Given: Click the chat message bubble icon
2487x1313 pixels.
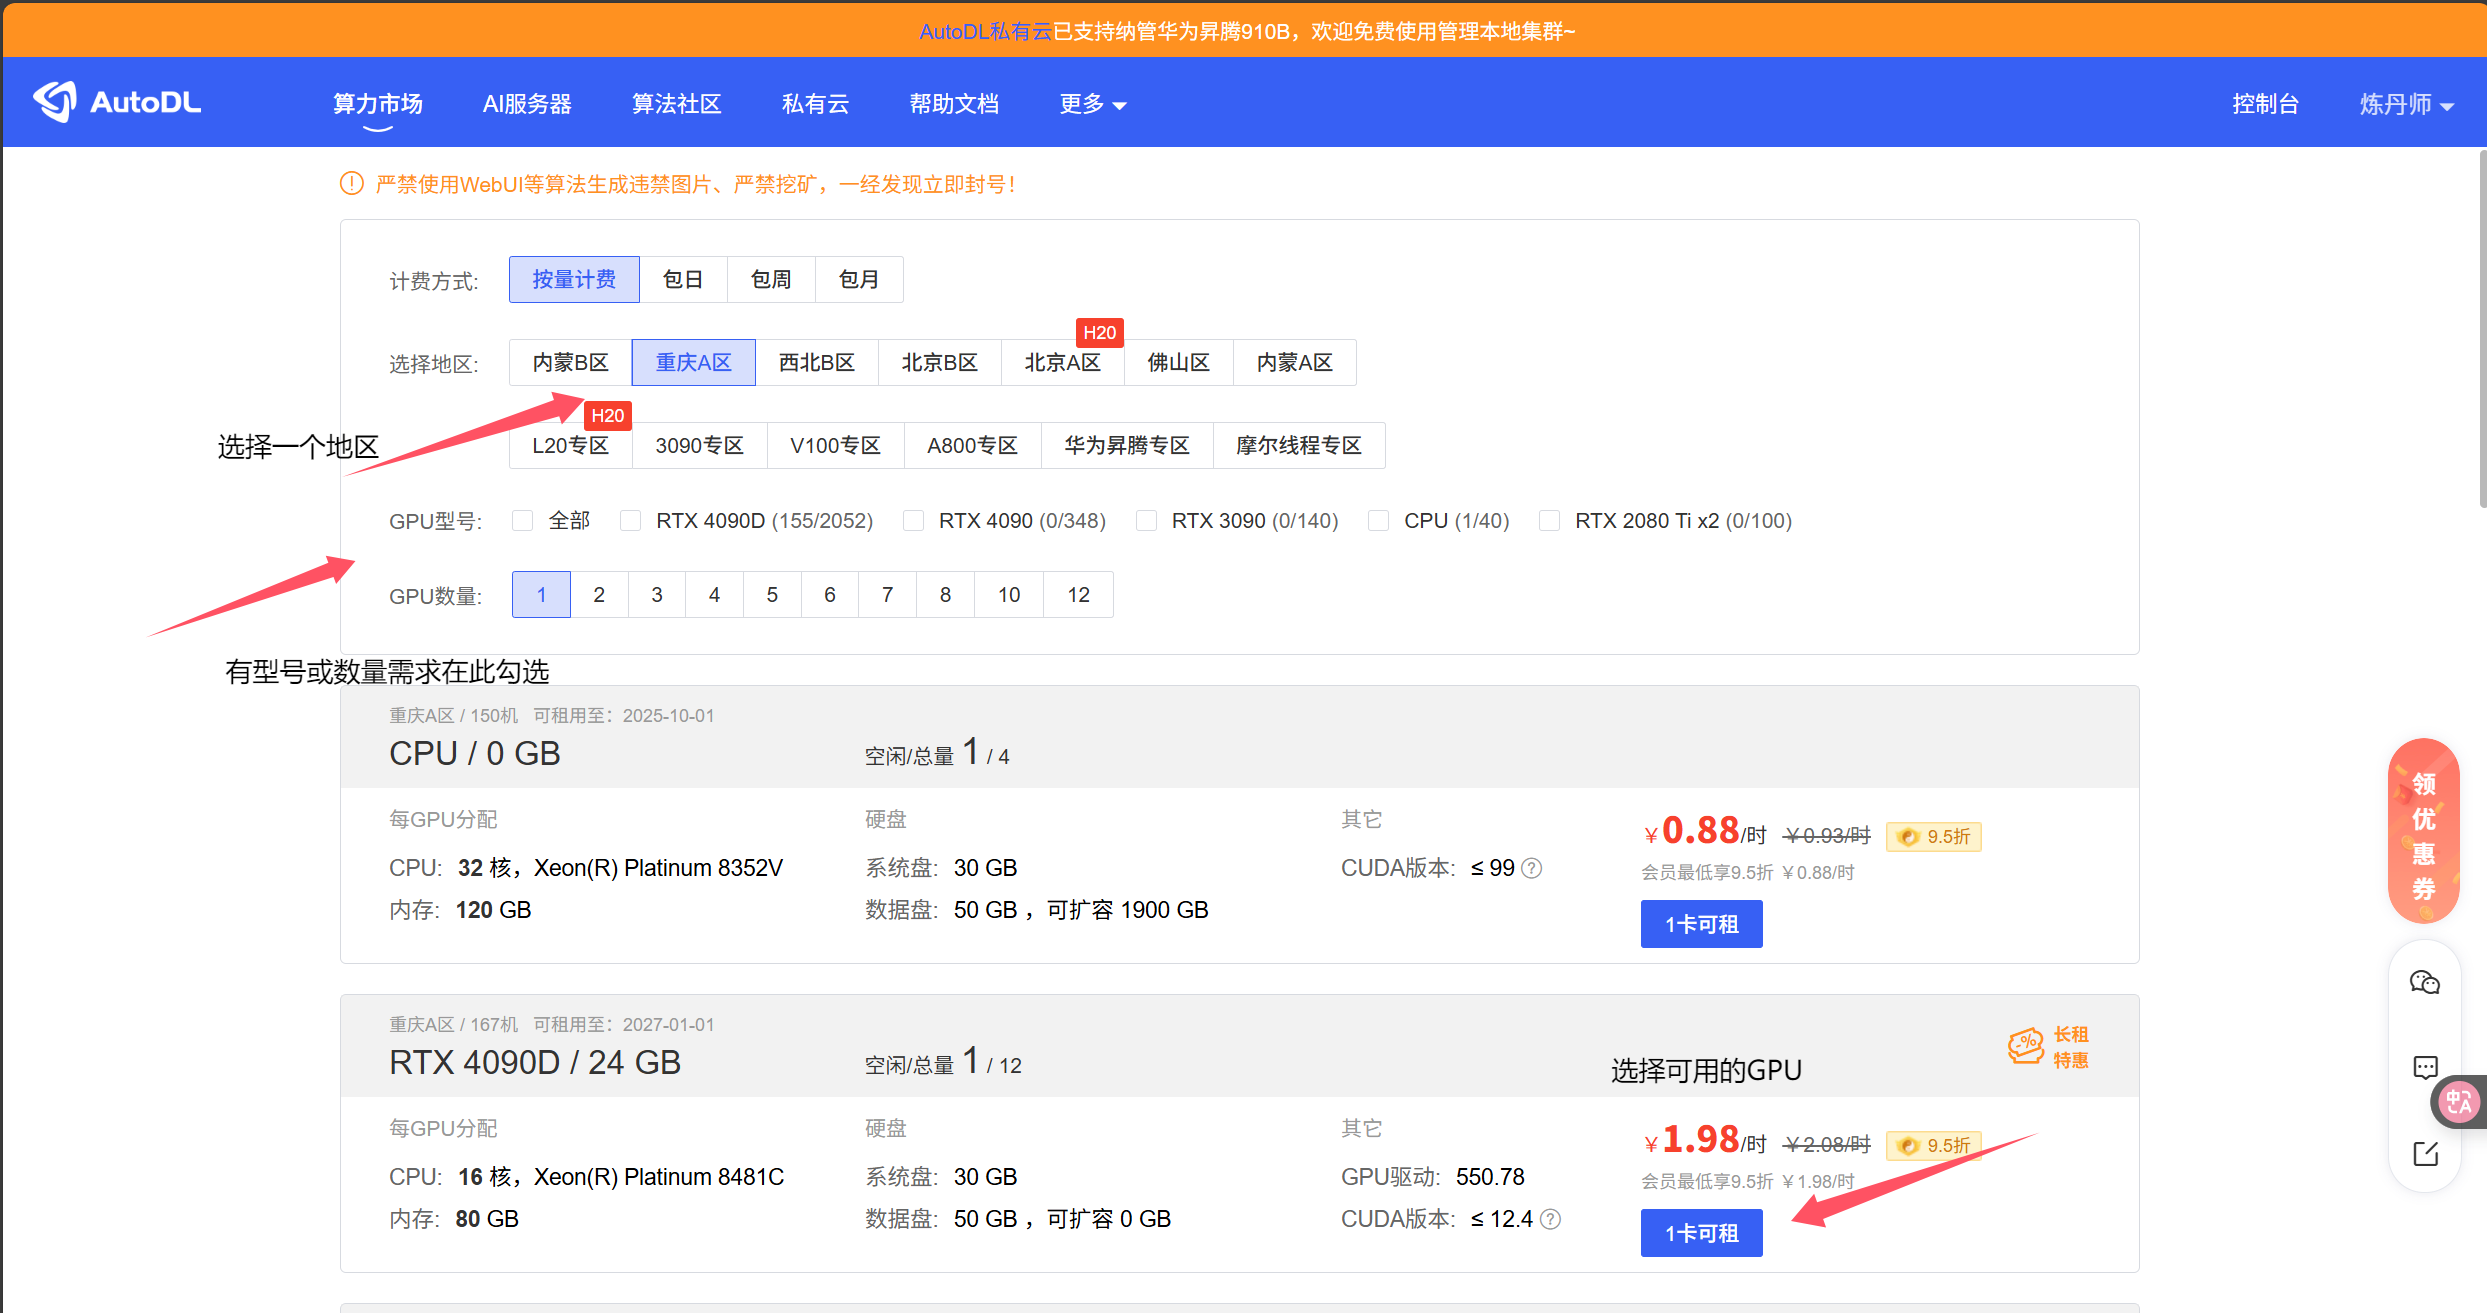Looking at the screenshot, I should point(2424,1068).
